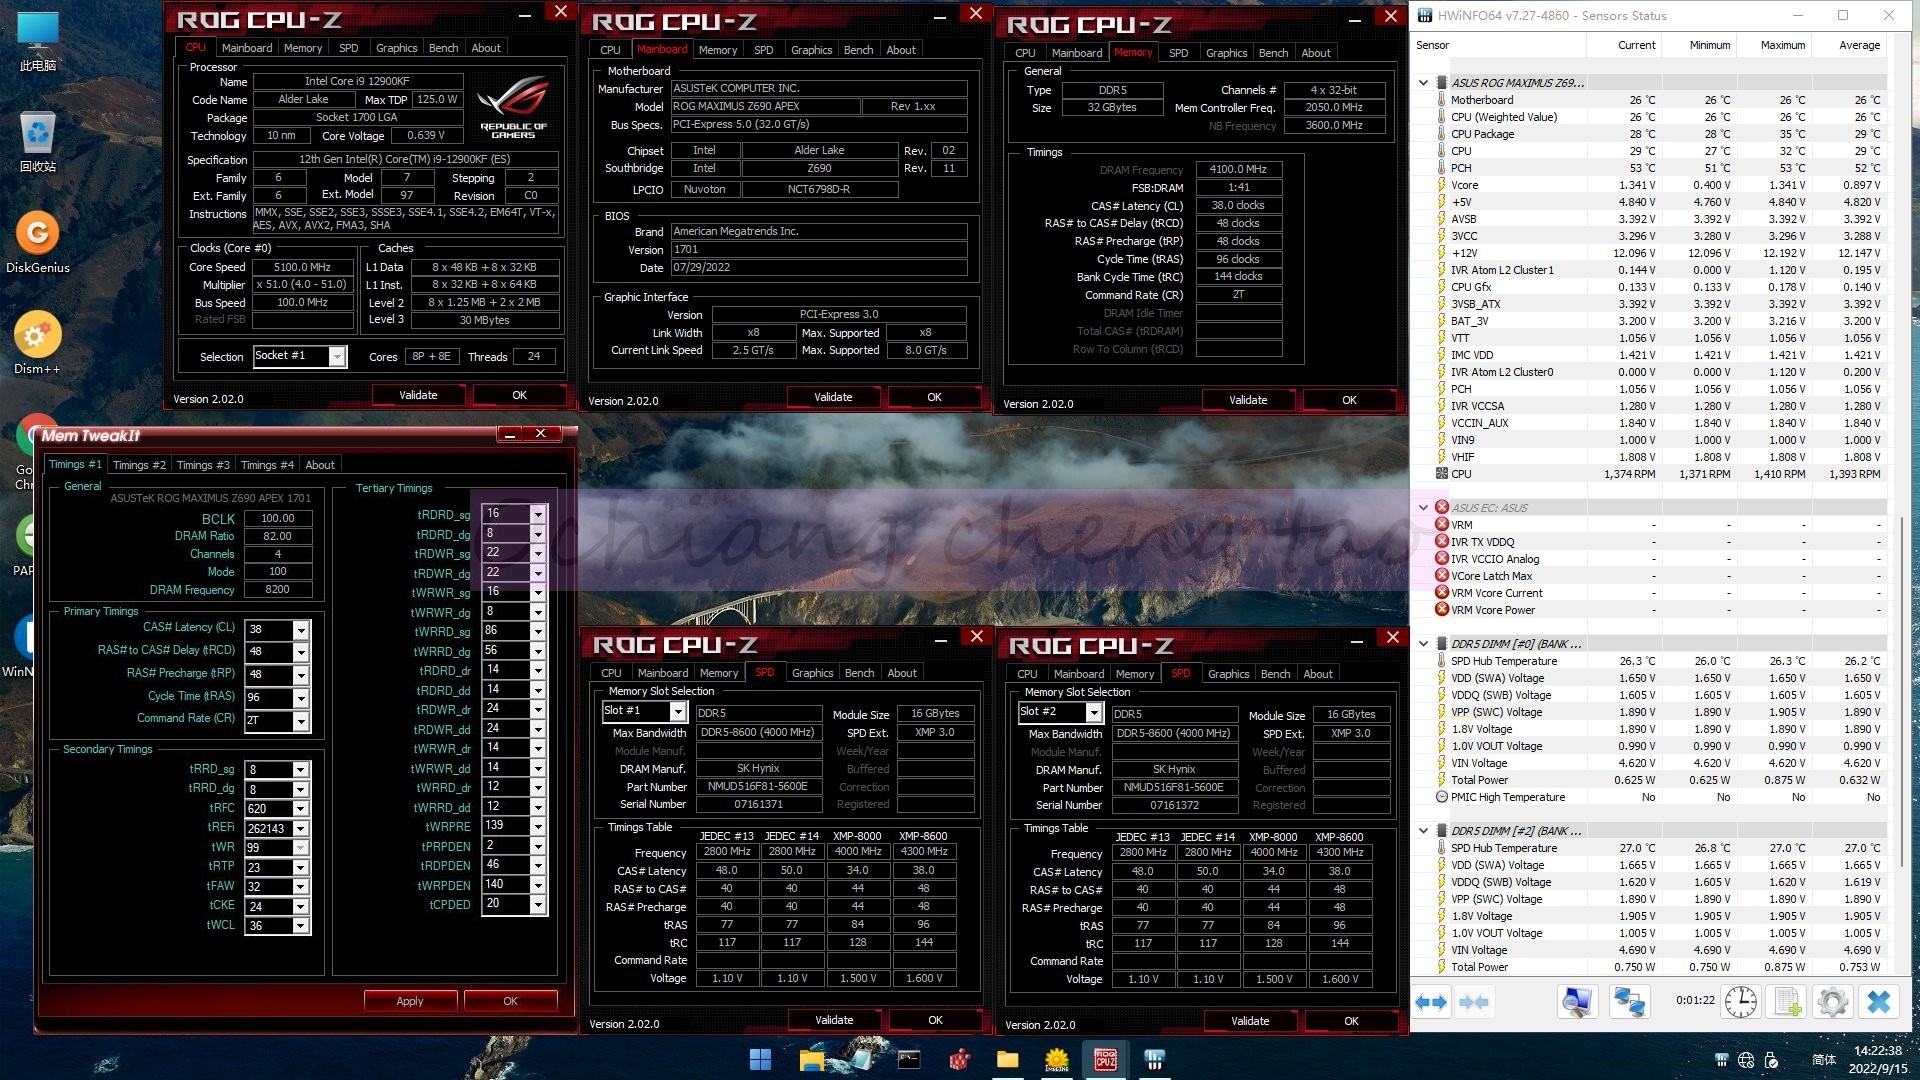This screenshot has height=1080, width=1920.
Task: Click taskbar clock showing 14:22:38
Action: (x=1877, y=1059)
